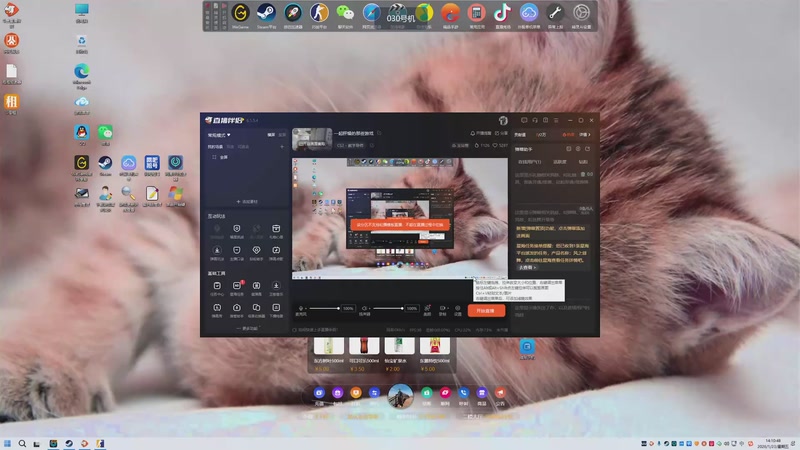Click the trash icon in danmaku panel
The height and width of the screenshot is (450, 800).
(x=583, y=174)
